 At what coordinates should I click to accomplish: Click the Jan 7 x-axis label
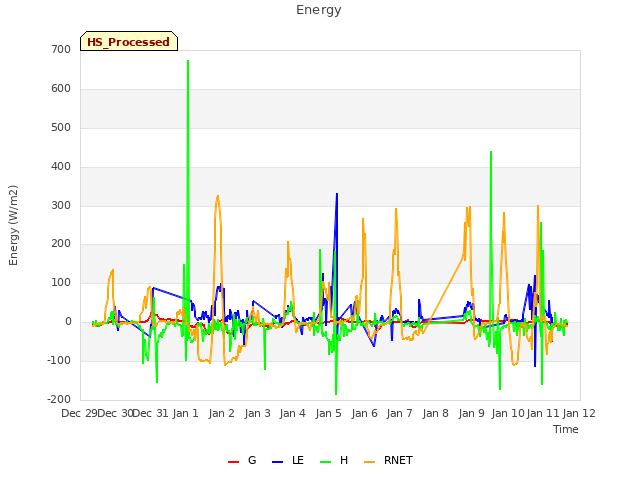[x=400, y=413]
